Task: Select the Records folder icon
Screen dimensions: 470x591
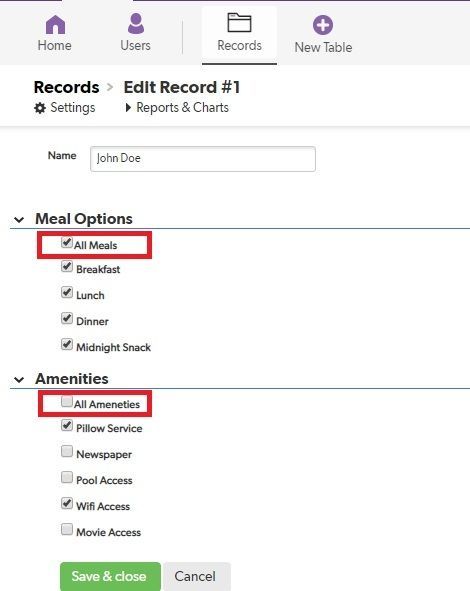Action: 239,23
